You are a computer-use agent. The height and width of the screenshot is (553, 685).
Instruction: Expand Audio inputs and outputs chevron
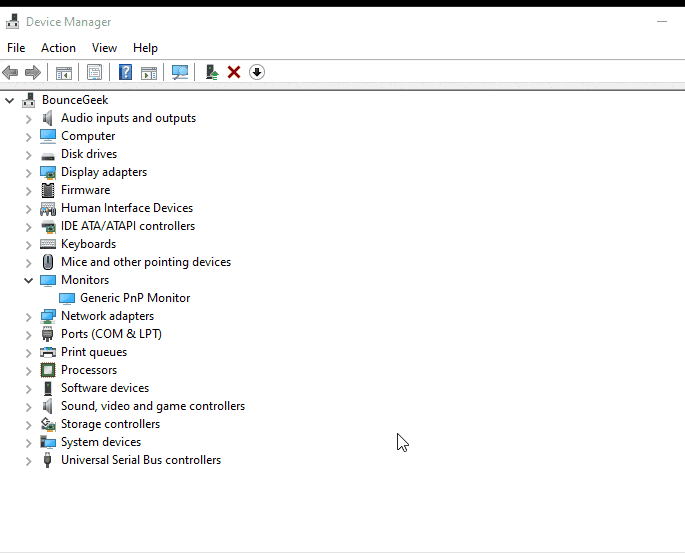[28, 119]
